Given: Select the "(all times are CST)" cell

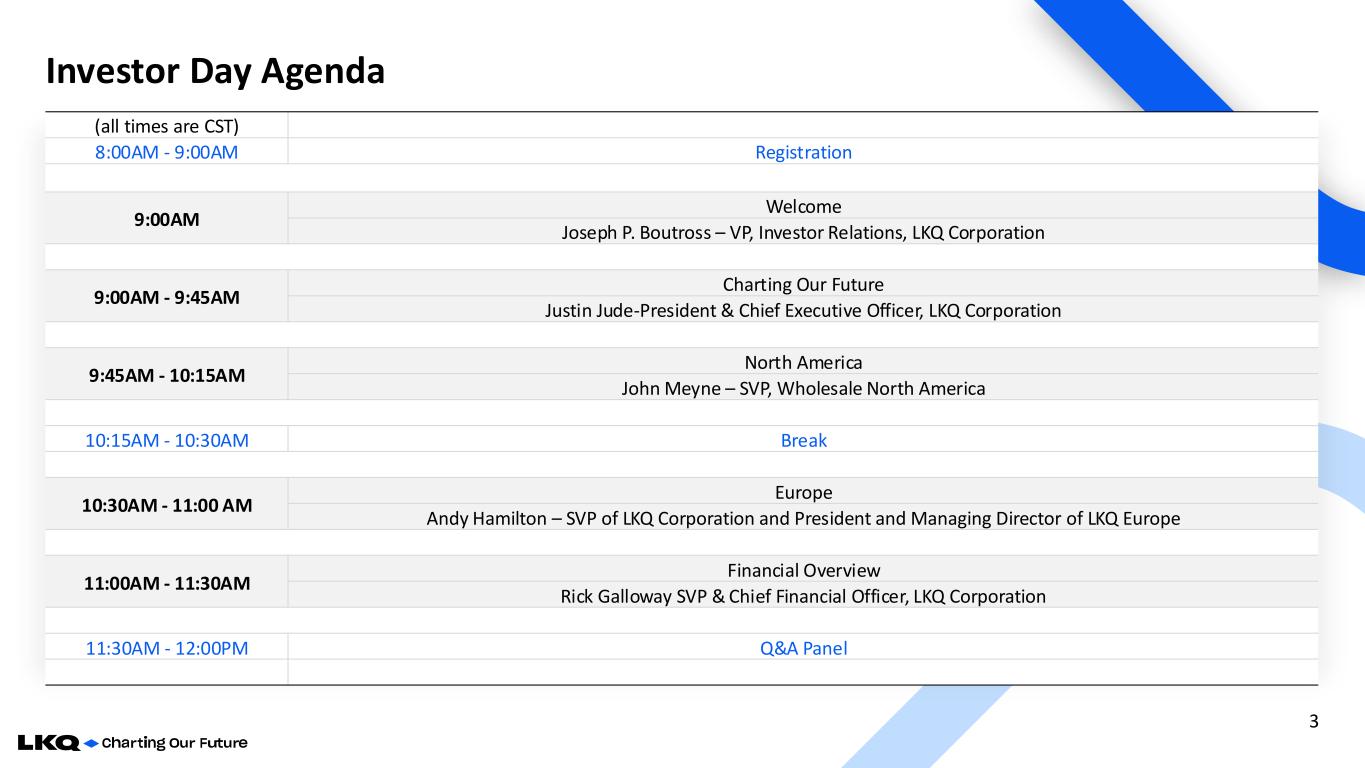Looking at the screenshot, I should pyautogui.click(x=166, y=125).
